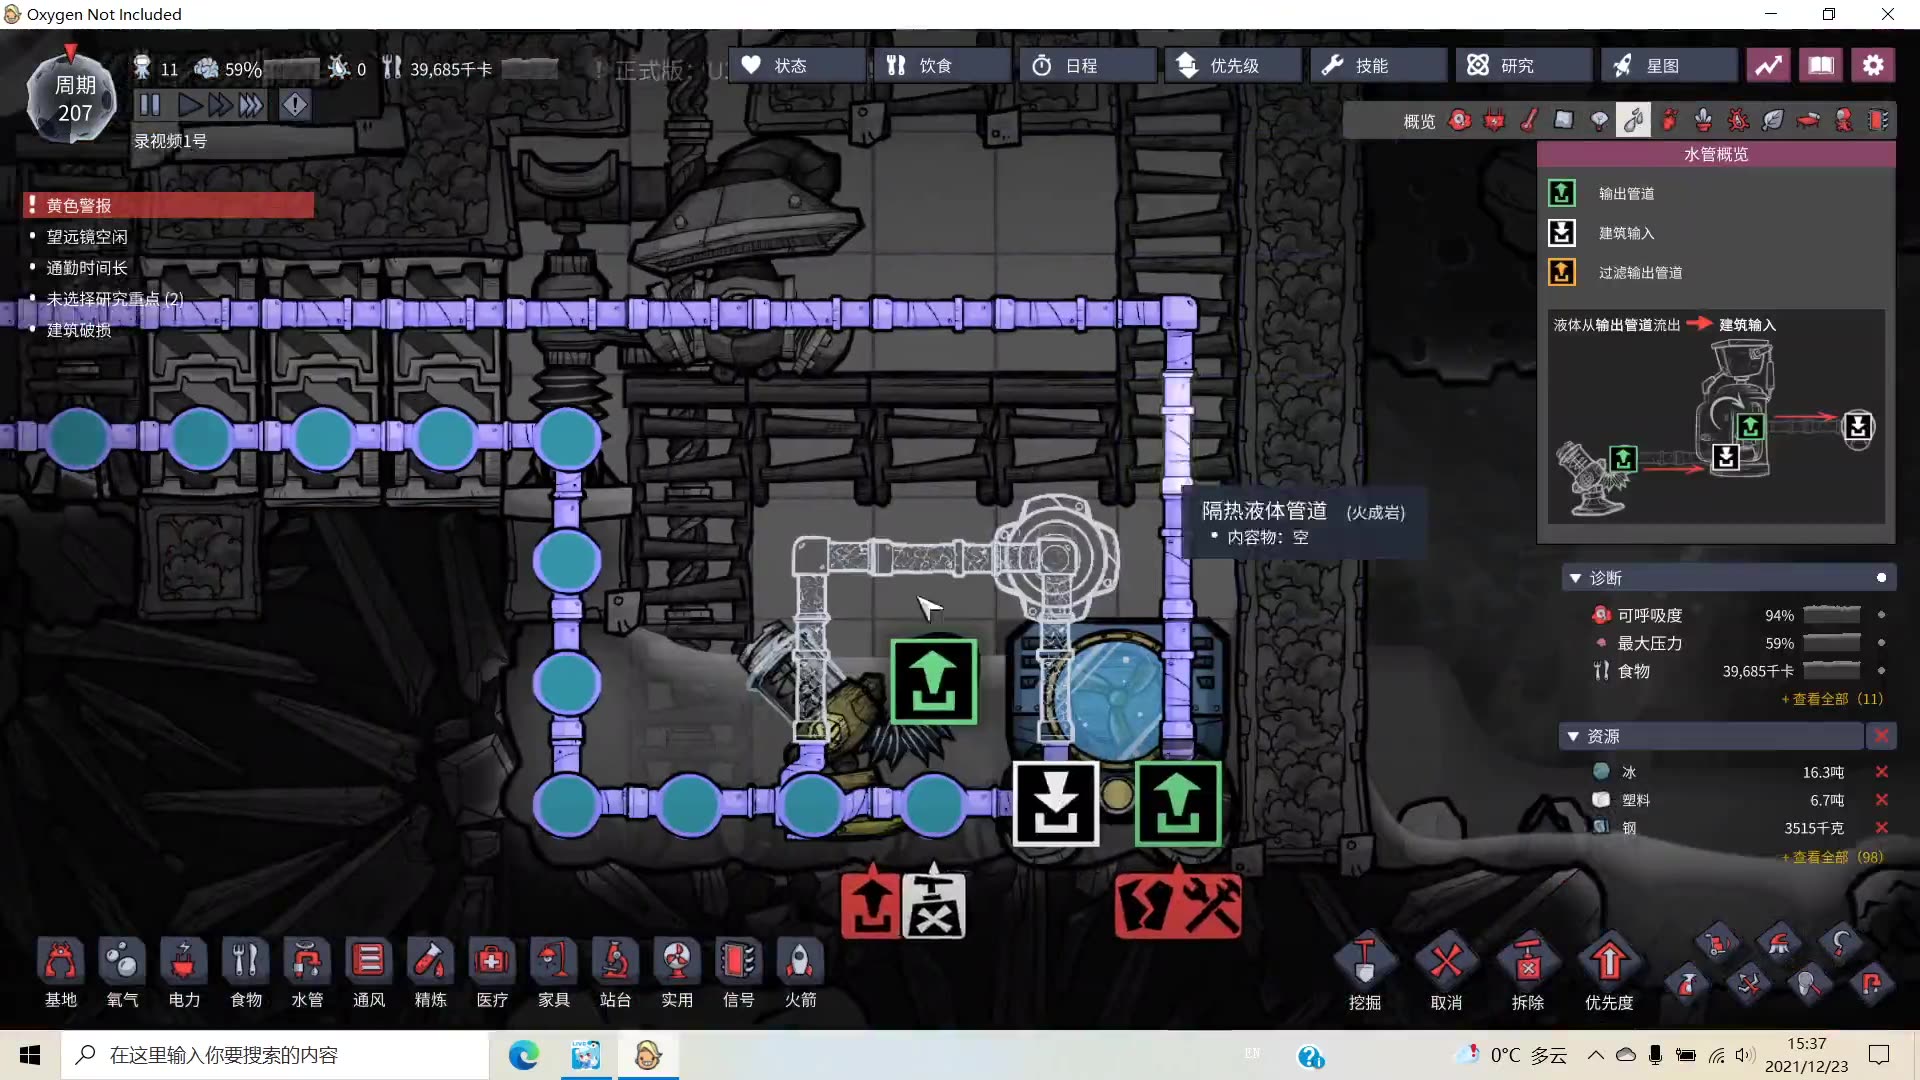This screenshot has width=1920, height=1080.
Task: Open the settings gear in top bar
Action: pos(1873,65)
